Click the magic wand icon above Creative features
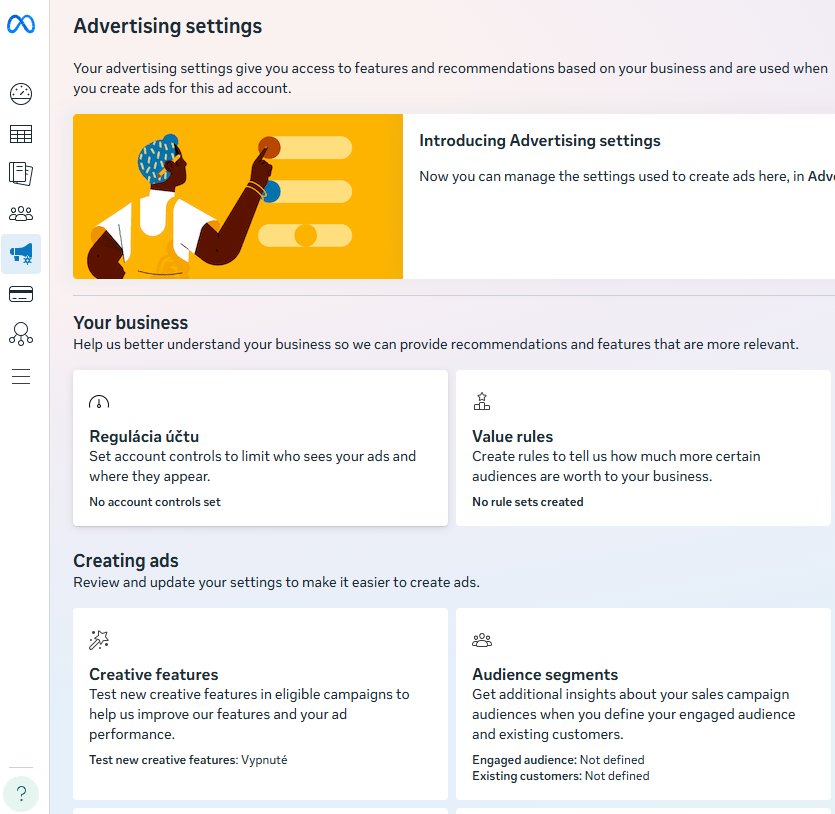The width and height of the screenshot is (835, 814). pyautogui.click(x=99, y=640)
